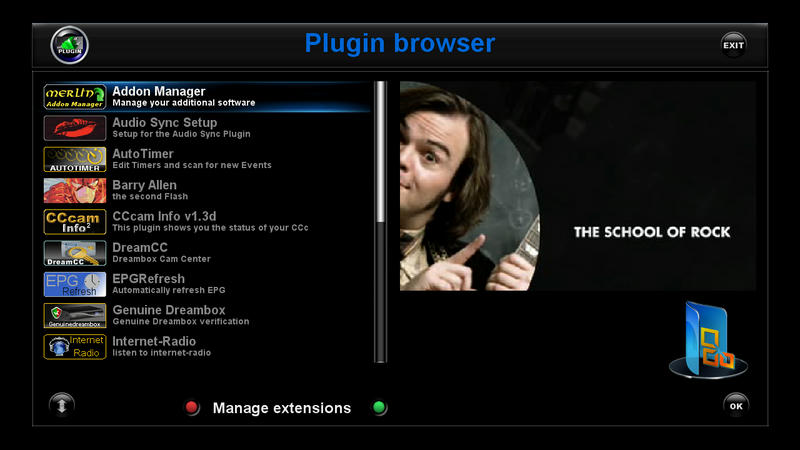Click 'listen to internet-radio' description

pyautogui.click(x=161, y=353)
